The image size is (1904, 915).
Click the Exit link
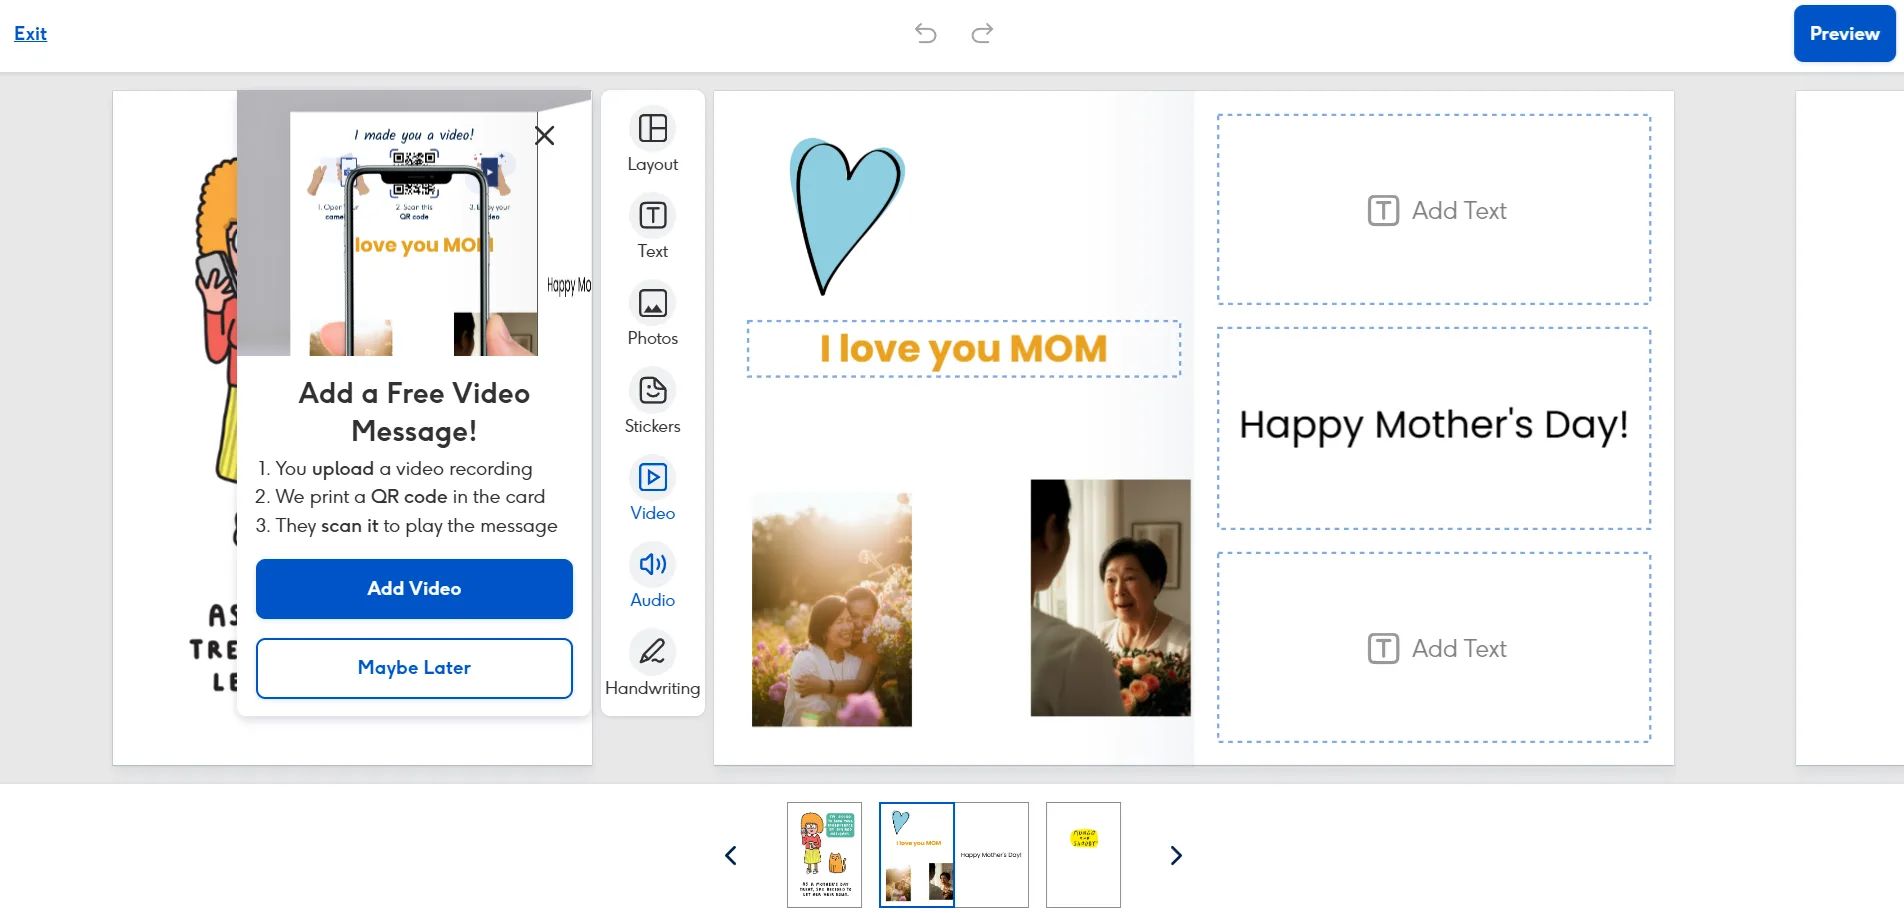coord(30,33)
